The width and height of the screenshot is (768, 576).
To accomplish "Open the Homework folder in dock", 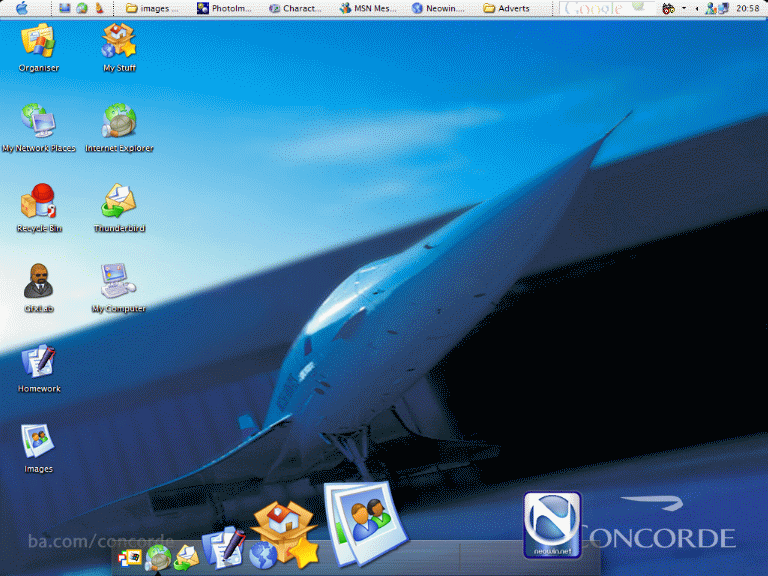I will [223, 547].
